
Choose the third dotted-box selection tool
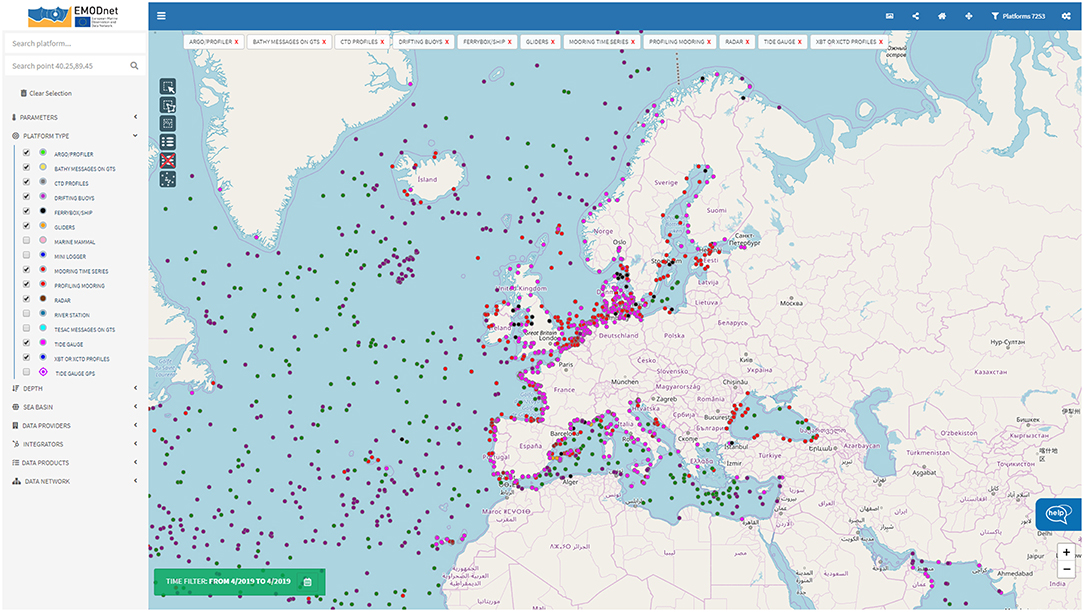click(168, 124)
